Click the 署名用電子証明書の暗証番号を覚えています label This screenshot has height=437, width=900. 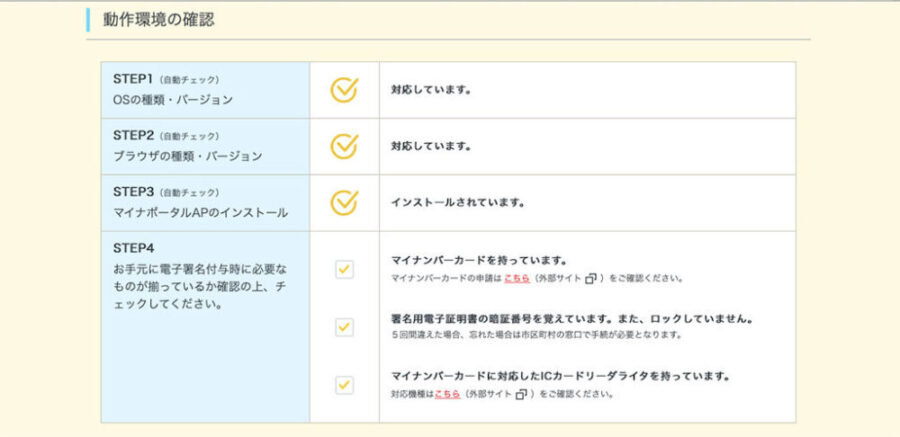(x=572, y=318)
